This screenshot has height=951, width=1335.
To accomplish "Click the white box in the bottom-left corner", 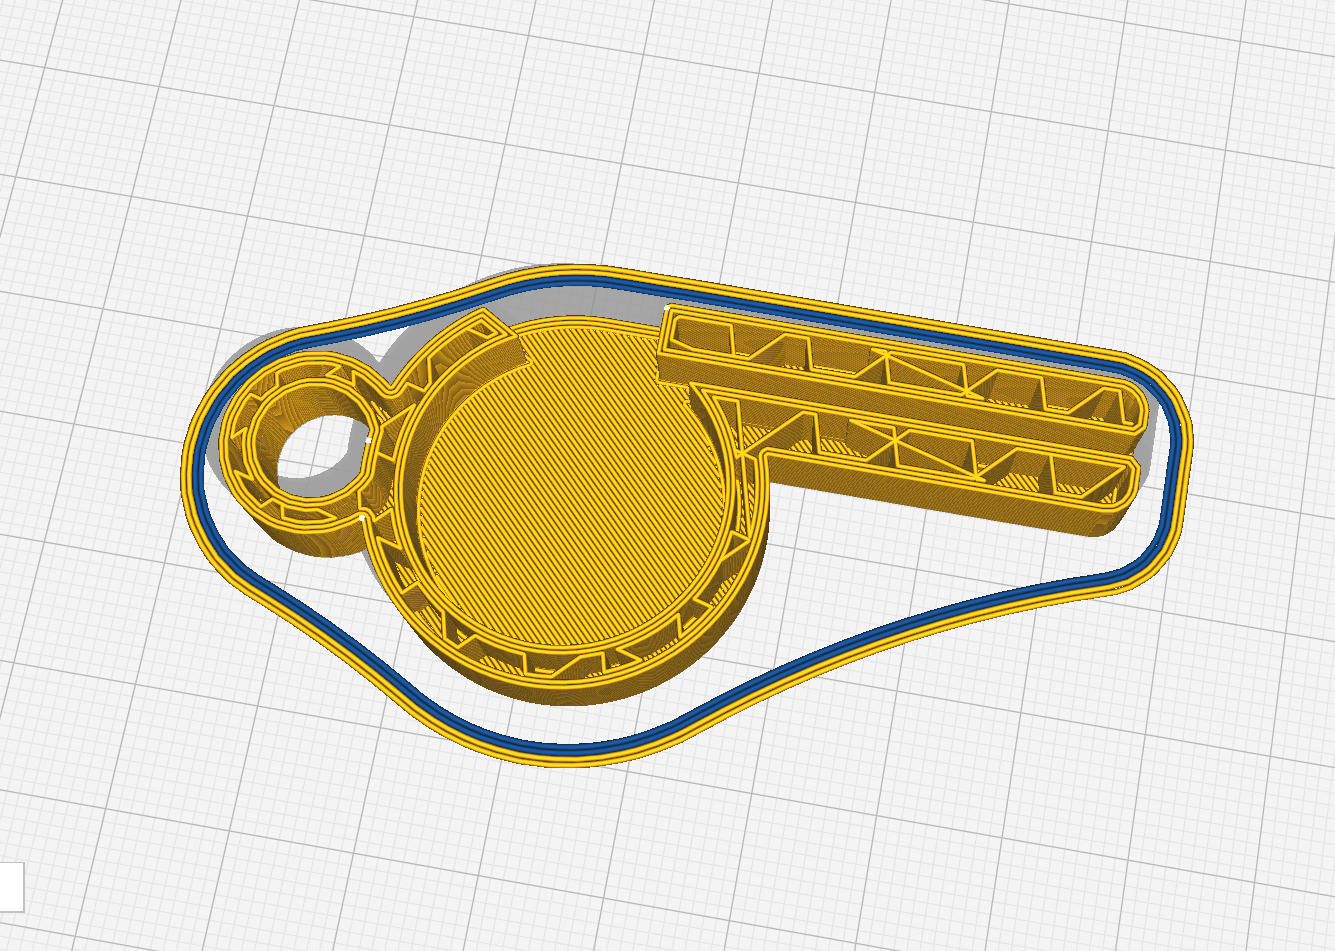I will [x=11, y=886].
